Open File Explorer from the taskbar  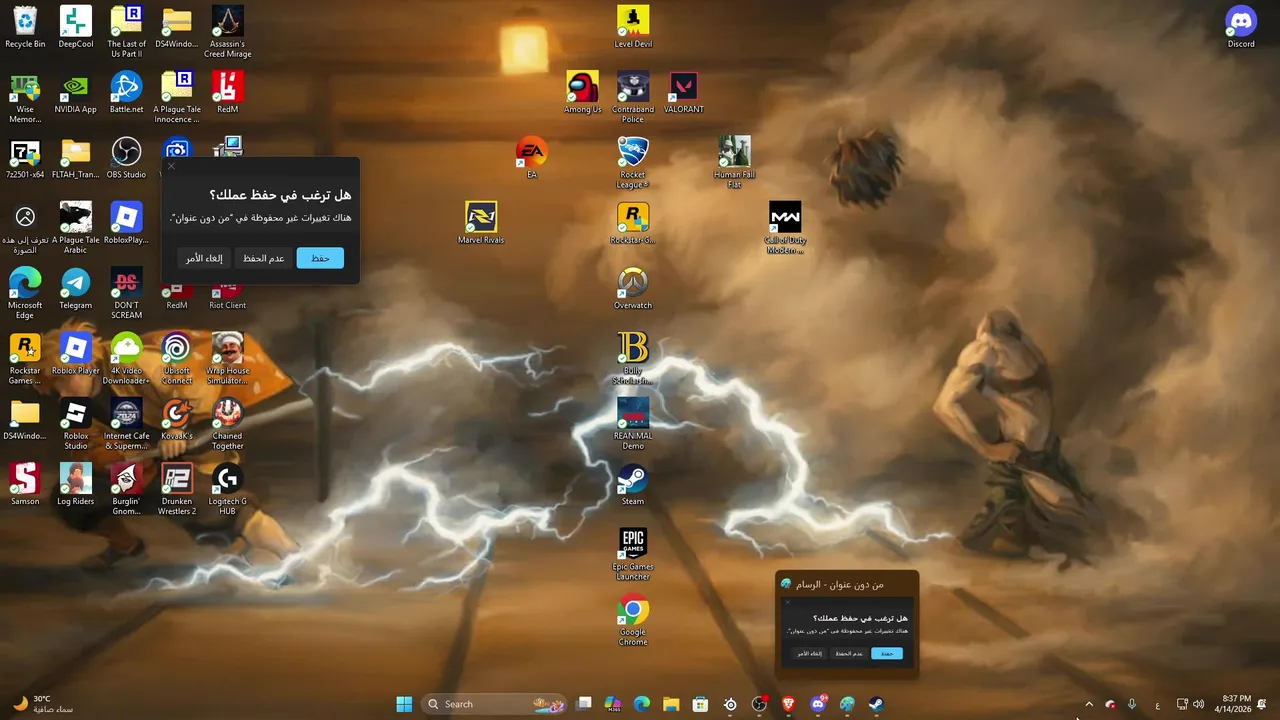[x=671, y=704]
